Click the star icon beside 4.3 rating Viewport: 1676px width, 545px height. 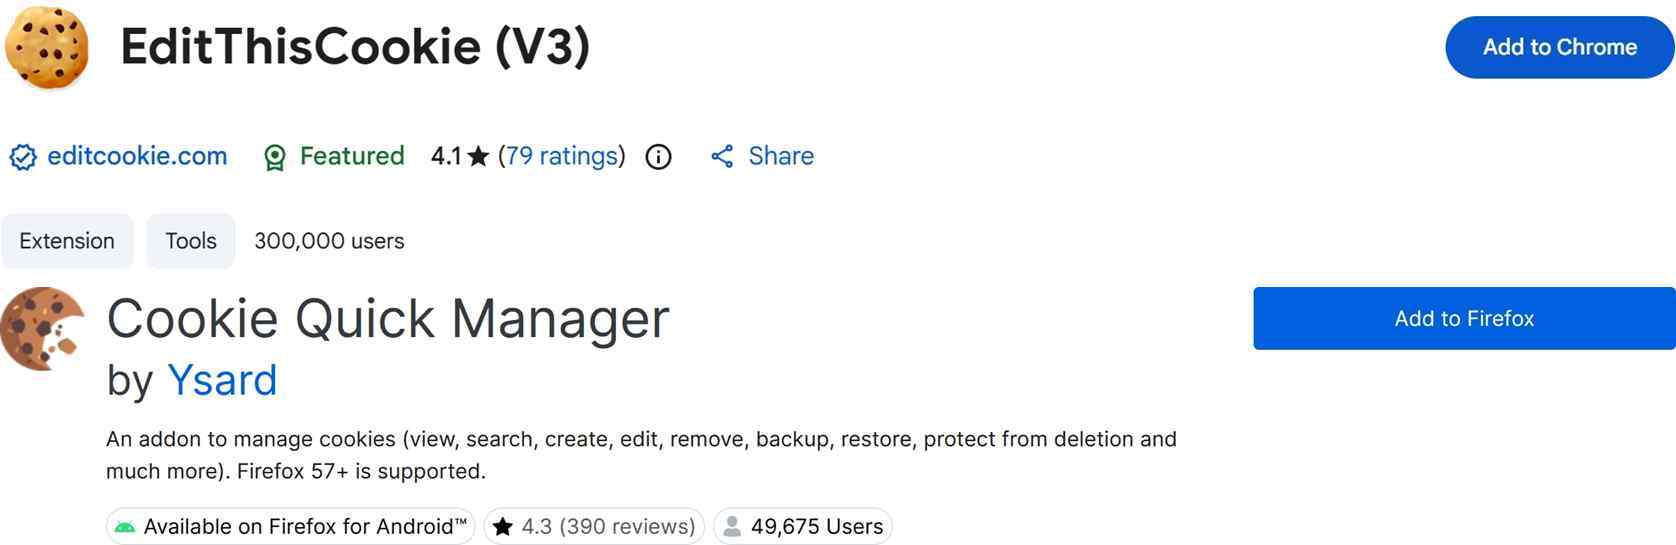(503, 527)
